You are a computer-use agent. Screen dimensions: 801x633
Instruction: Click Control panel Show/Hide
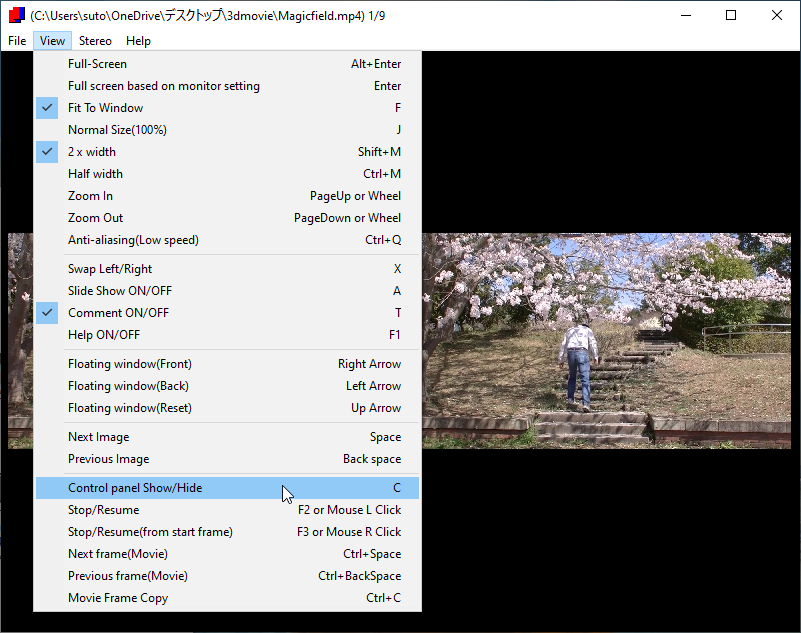click(227, 488)
